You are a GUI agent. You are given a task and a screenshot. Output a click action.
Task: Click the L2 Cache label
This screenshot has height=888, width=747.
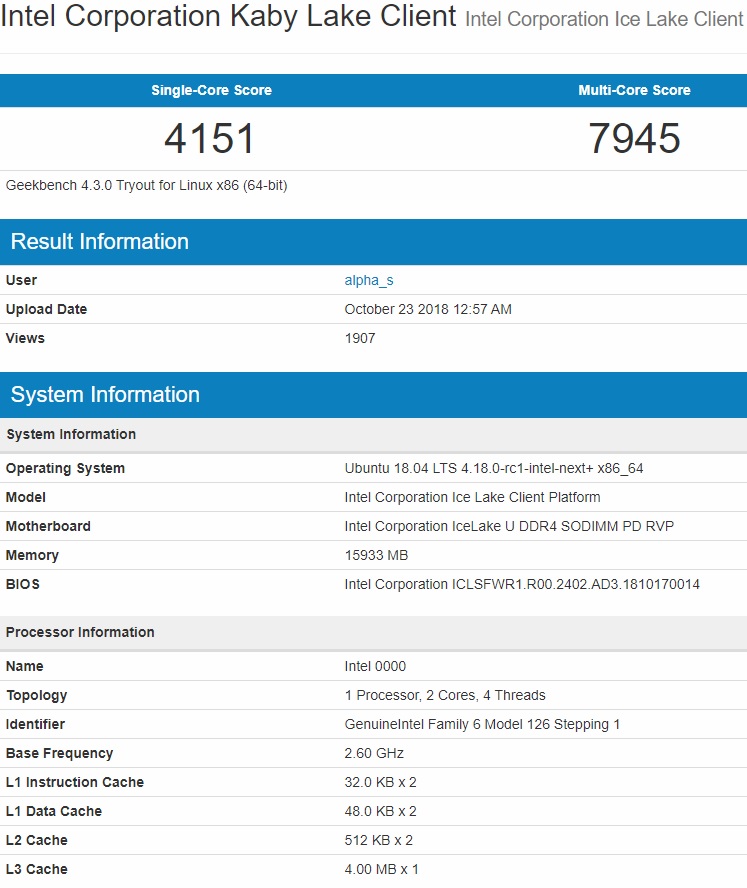[36, 840]
